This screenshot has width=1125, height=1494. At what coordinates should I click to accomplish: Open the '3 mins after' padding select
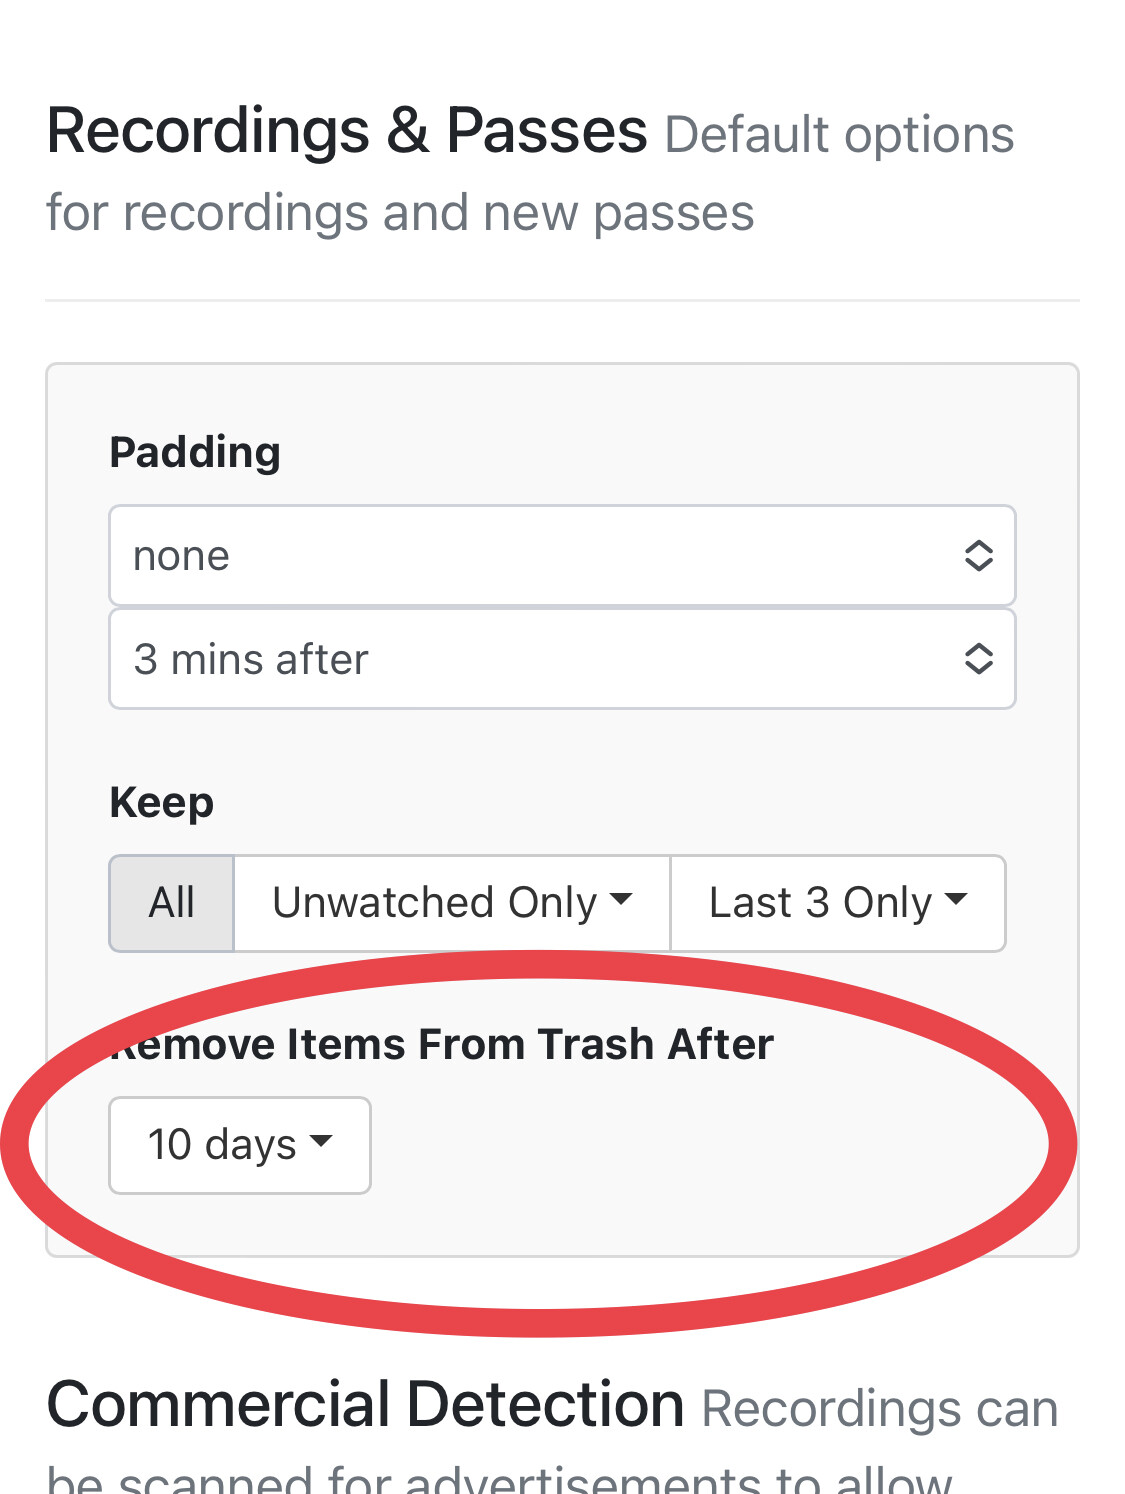(x=540, y=660)
